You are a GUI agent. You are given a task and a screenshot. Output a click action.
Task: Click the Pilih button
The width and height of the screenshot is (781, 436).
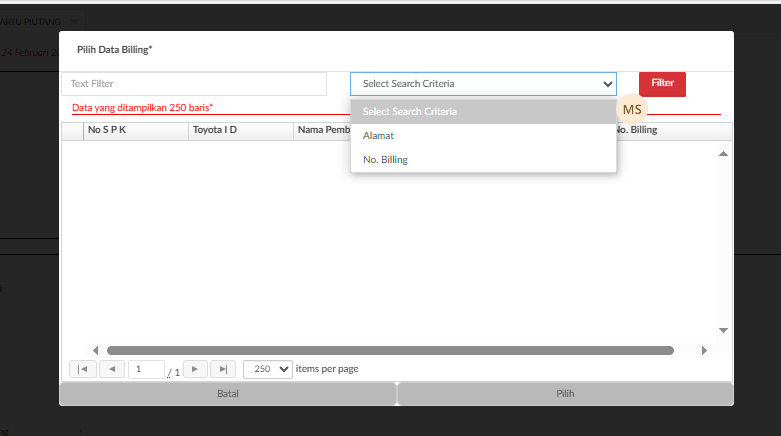pos(565,394)
